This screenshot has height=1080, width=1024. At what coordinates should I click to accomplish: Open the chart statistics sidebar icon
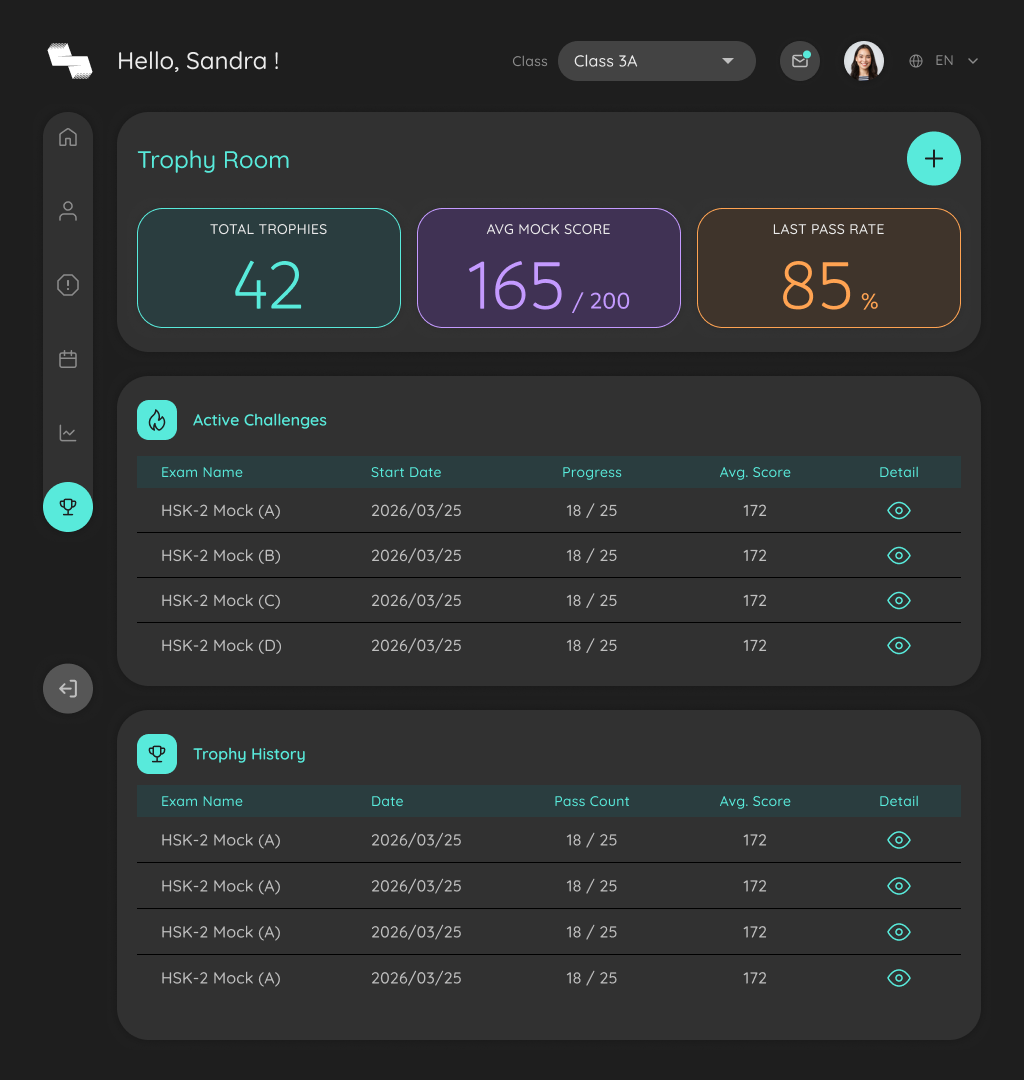(67, 433)
